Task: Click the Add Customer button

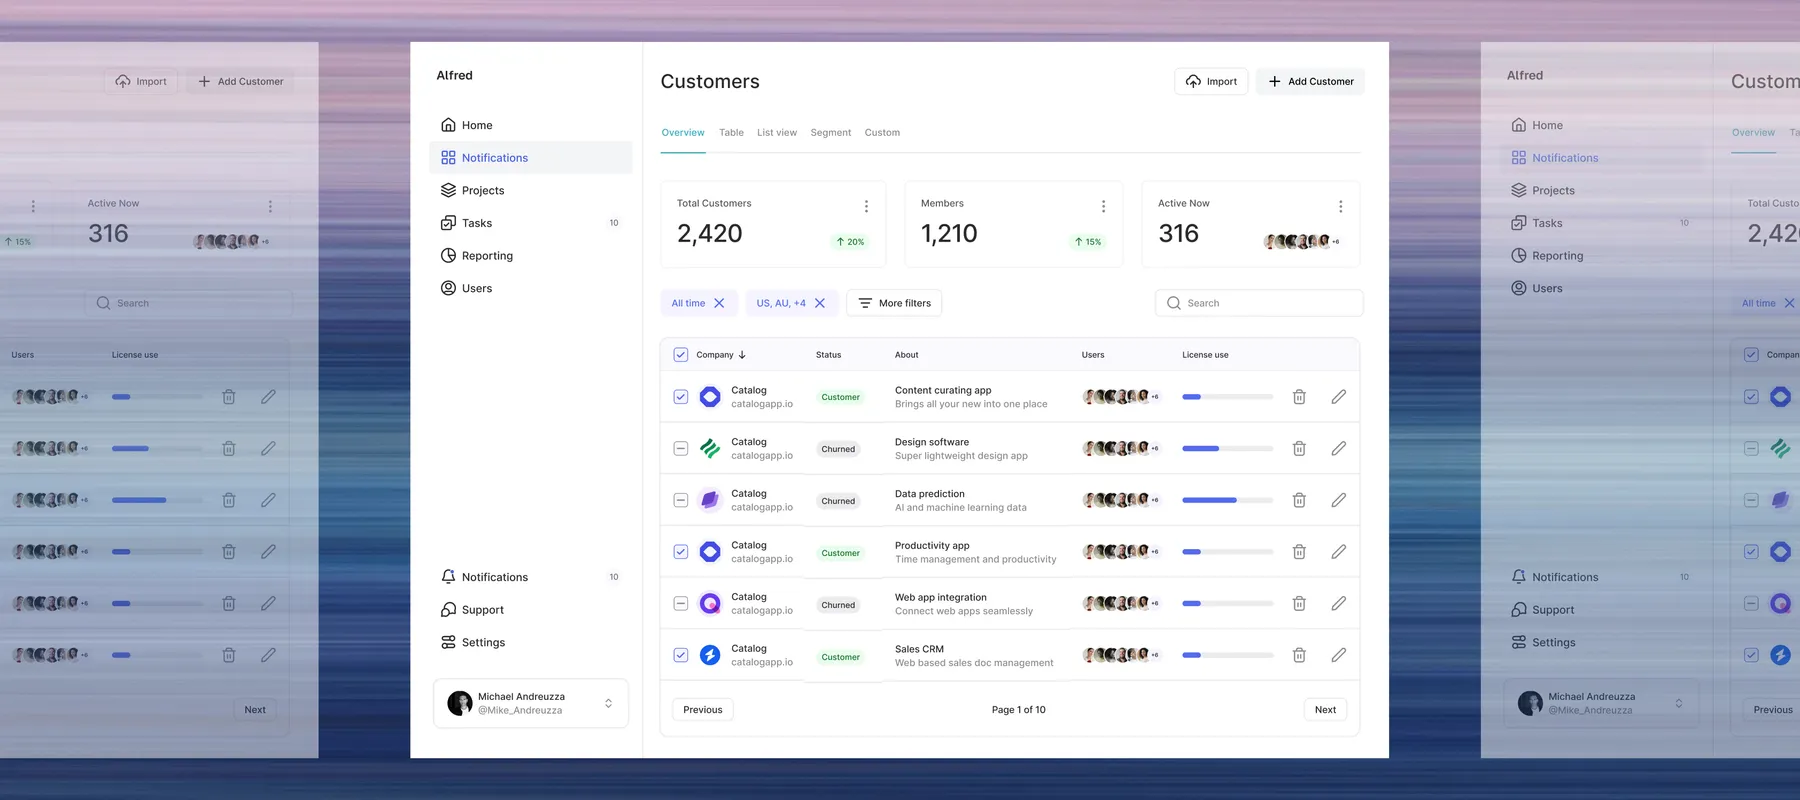Action: 1310,82
